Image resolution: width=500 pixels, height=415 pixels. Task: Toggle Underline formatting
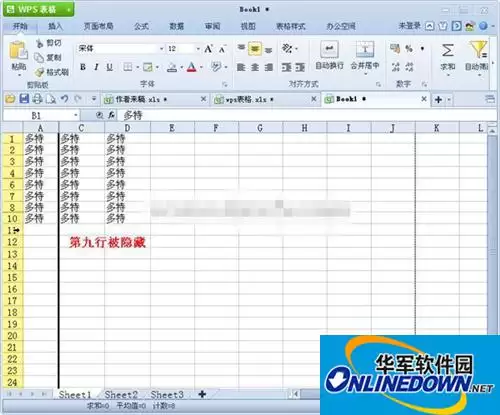109,67
